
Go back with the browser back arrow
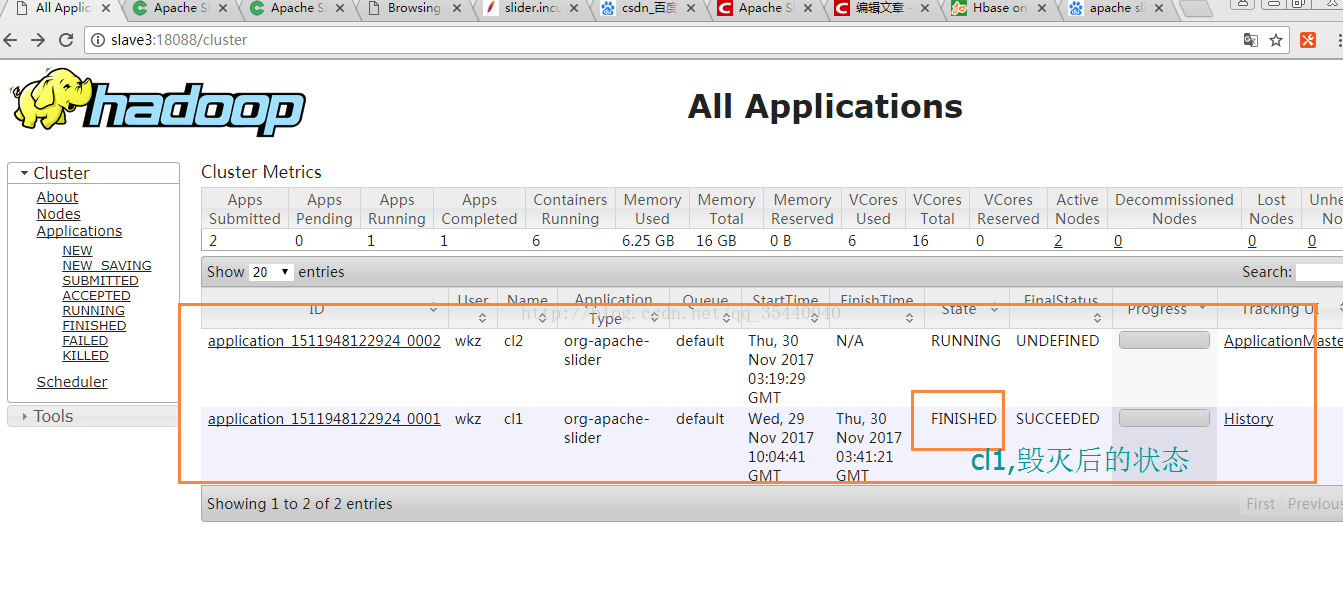pyautogui.click(x=11, y=40)
